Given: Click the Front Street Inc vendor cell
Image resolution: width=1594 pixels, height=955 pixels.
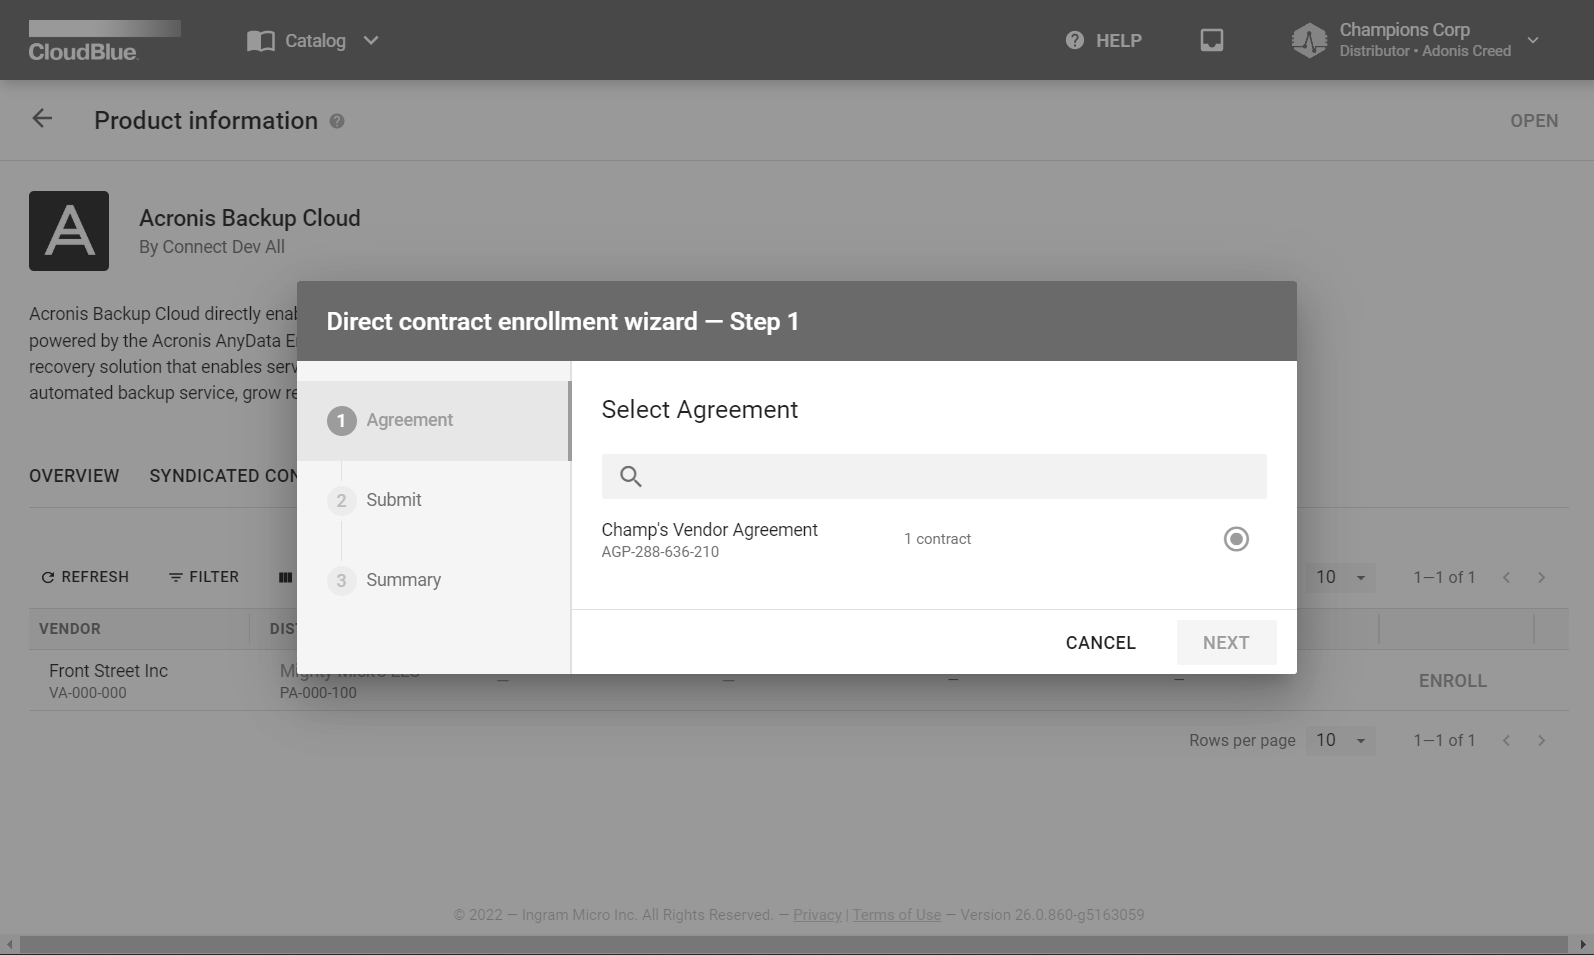Looking at the screenshot, I should pos(109,680).
